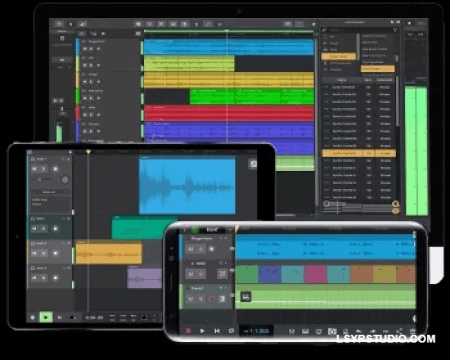Screen dimensions: 450x360
Task: Select the large blue clip on the phone timeline
Action: pyautogui.click(x=325, y=247)
